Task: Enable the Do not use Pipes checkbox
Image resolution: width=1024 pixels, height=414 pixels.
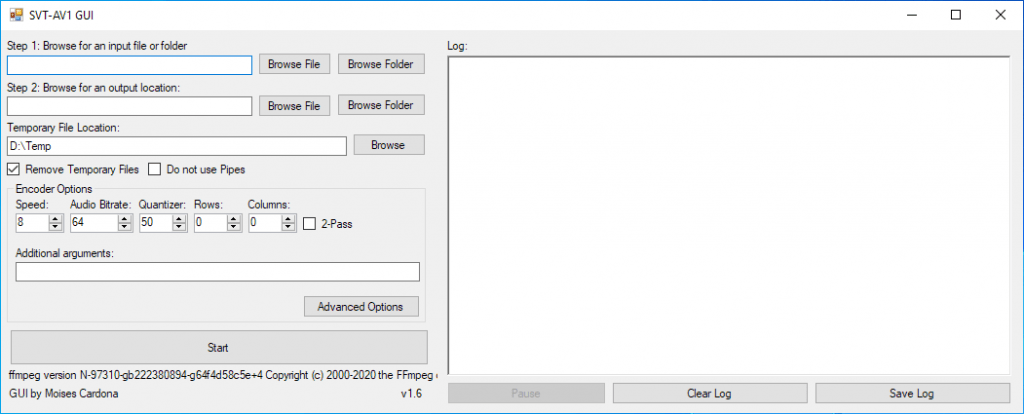Action: point(154,169)
